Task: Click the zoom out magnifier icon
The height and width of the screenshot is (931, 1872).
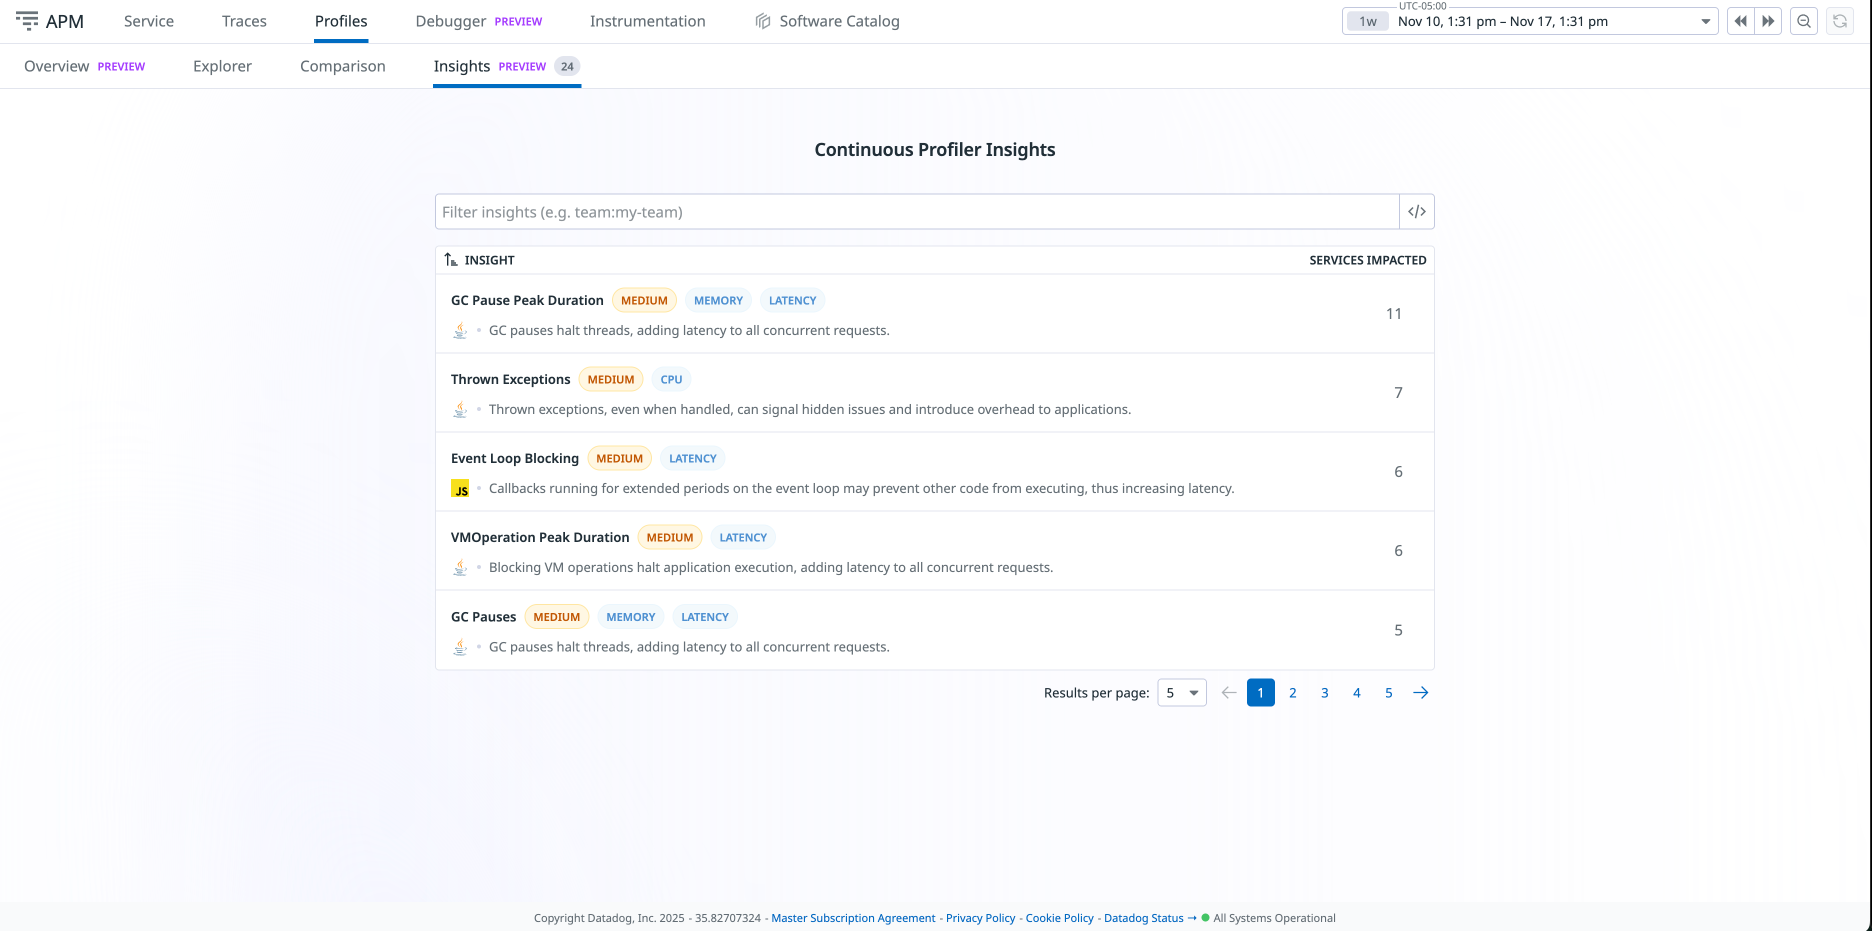Action: tap(1804, 21)
